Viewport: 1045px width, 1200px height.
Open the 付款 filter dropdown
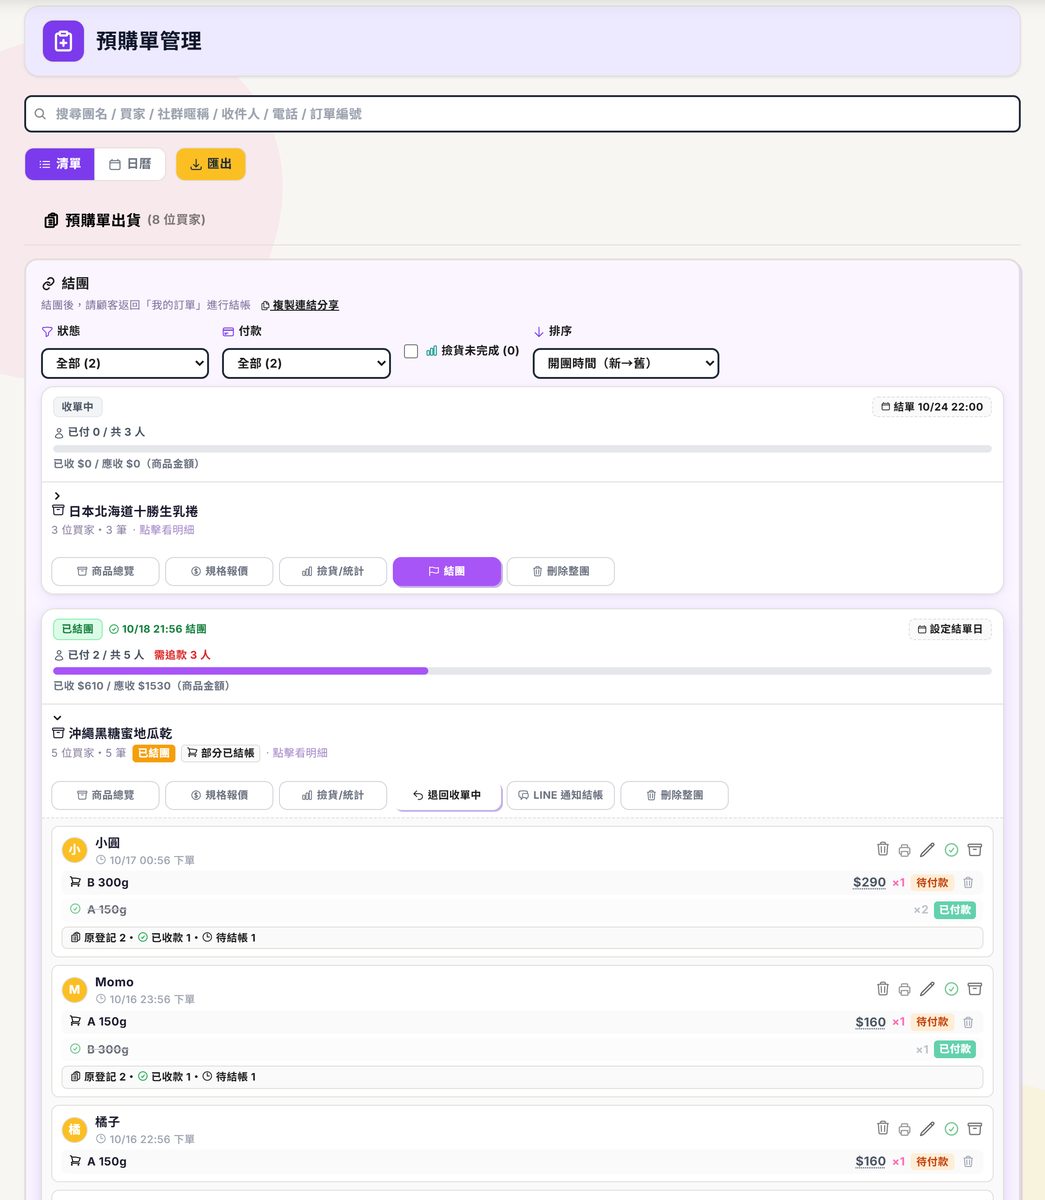click(x=306, y=363)
